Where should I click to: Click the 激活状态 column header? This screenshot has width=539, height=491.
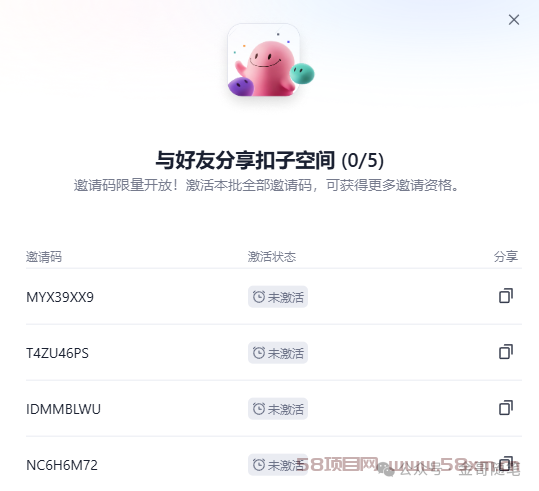click(272, 257)
